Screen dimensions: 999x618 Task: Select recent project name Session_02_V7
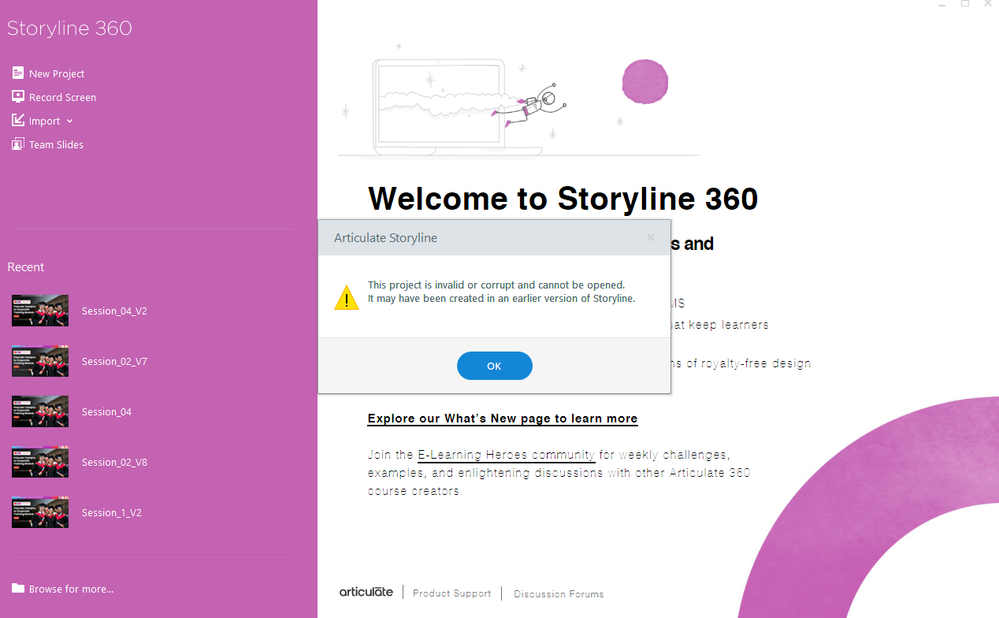[114, 361]
